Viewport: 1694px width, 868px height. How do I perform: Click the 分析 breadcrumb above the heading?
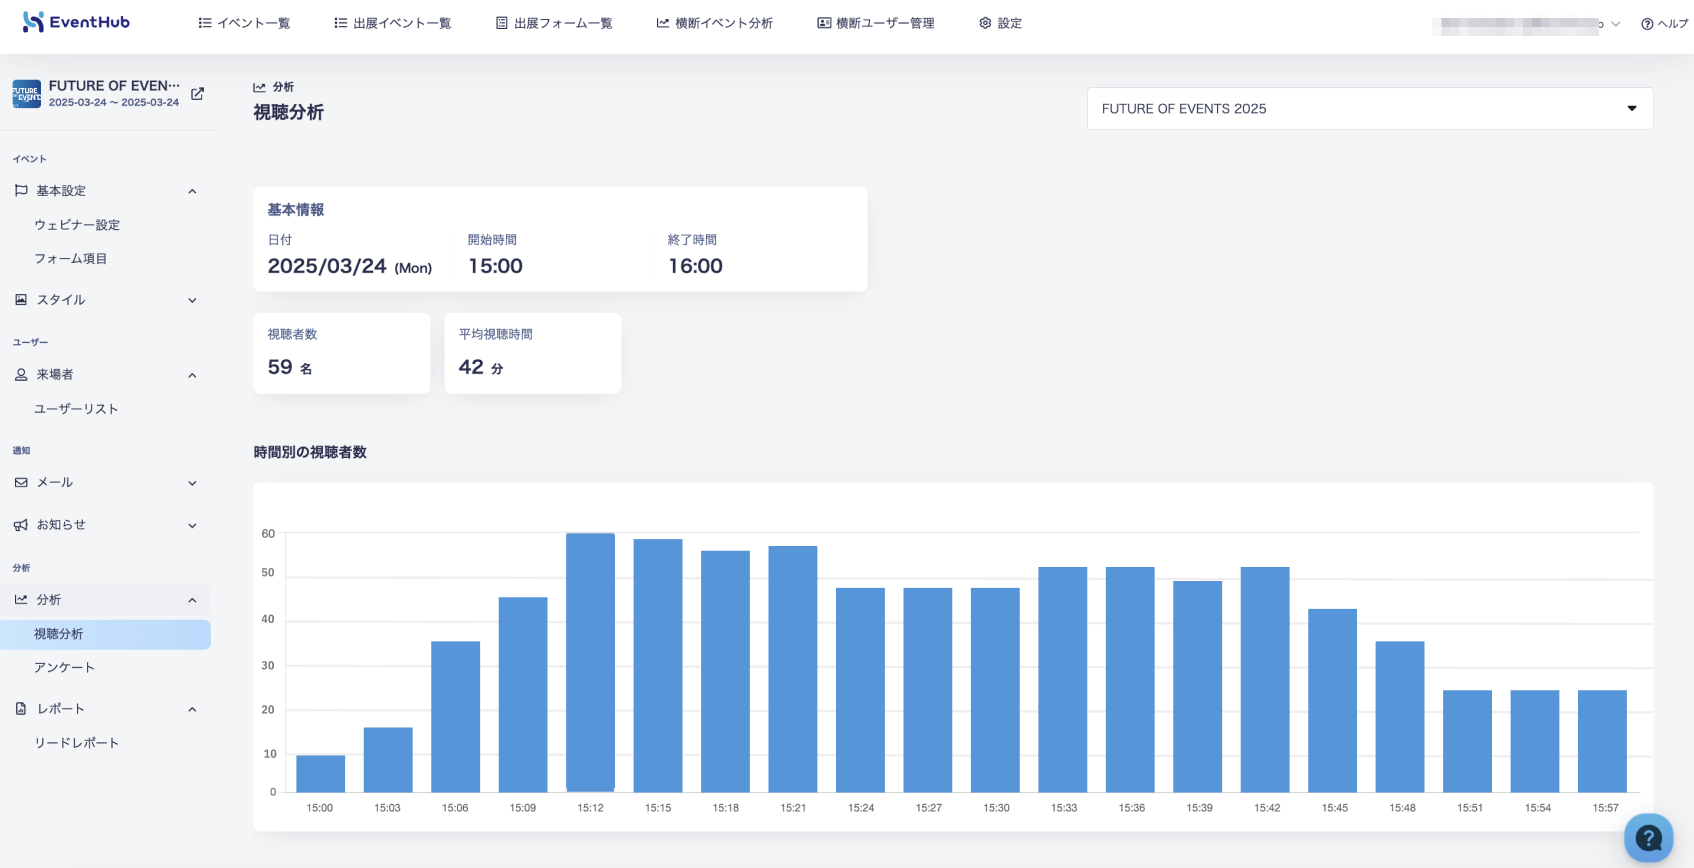274,87
